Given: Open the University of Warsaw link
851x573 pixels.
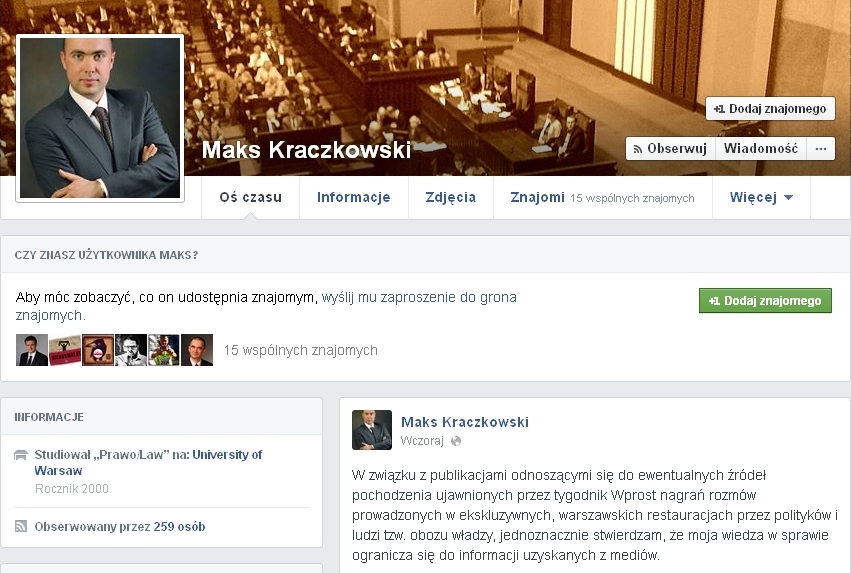Looking at the screenshot, I should click(148, 462).
